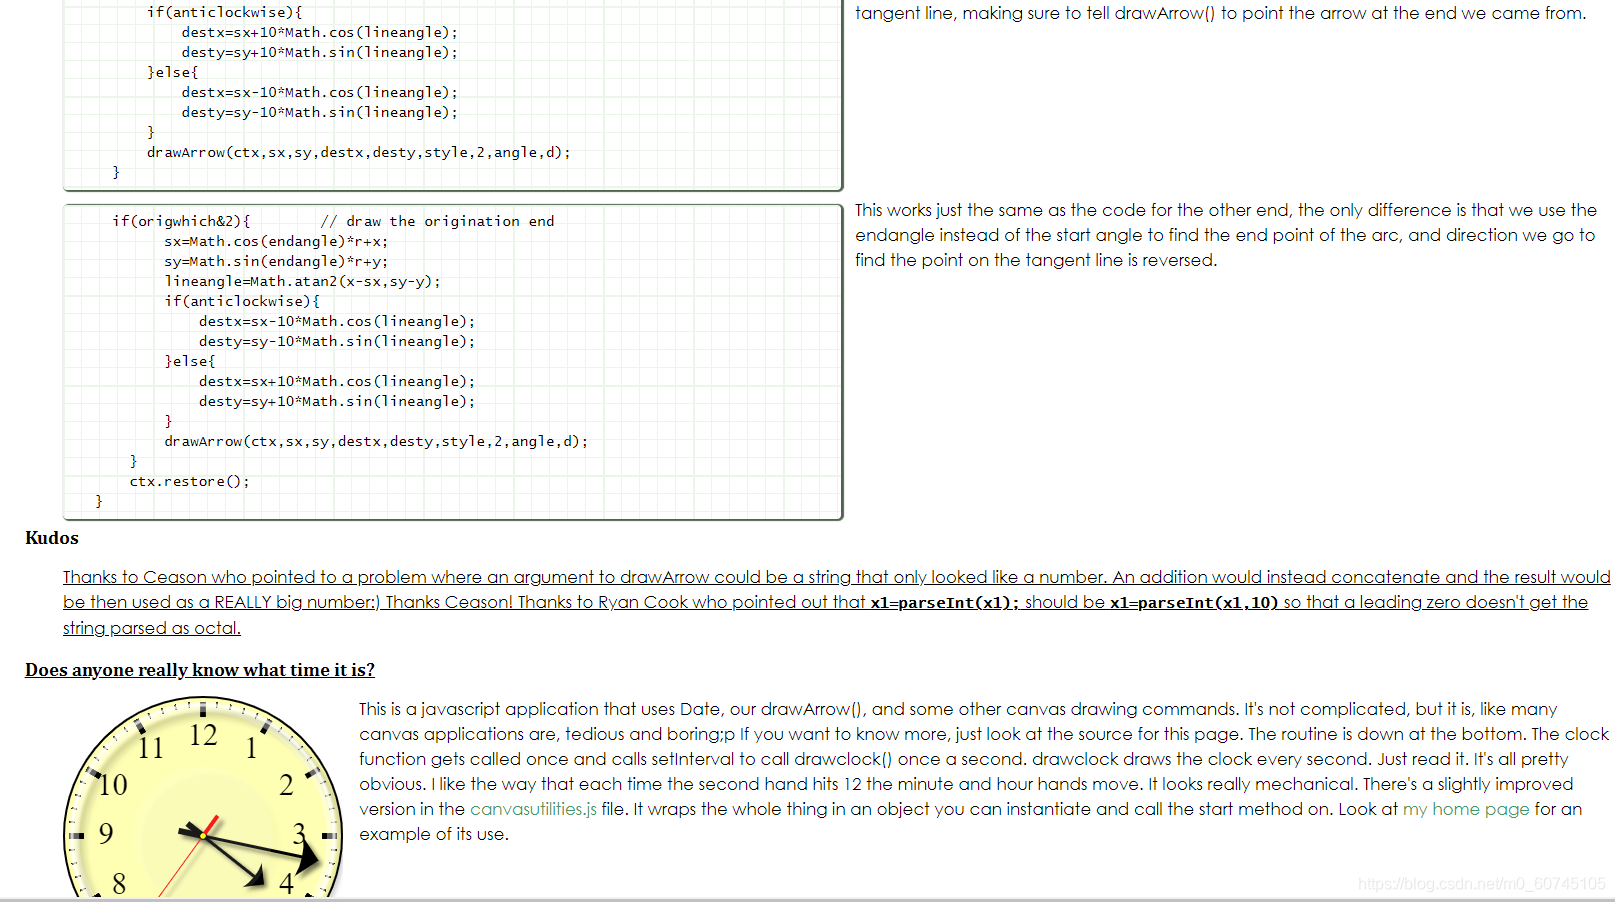Click 'if(anticlockwise){' in the second code block
The height and width of the screenshot is (902, 1615).
(242, 301)
